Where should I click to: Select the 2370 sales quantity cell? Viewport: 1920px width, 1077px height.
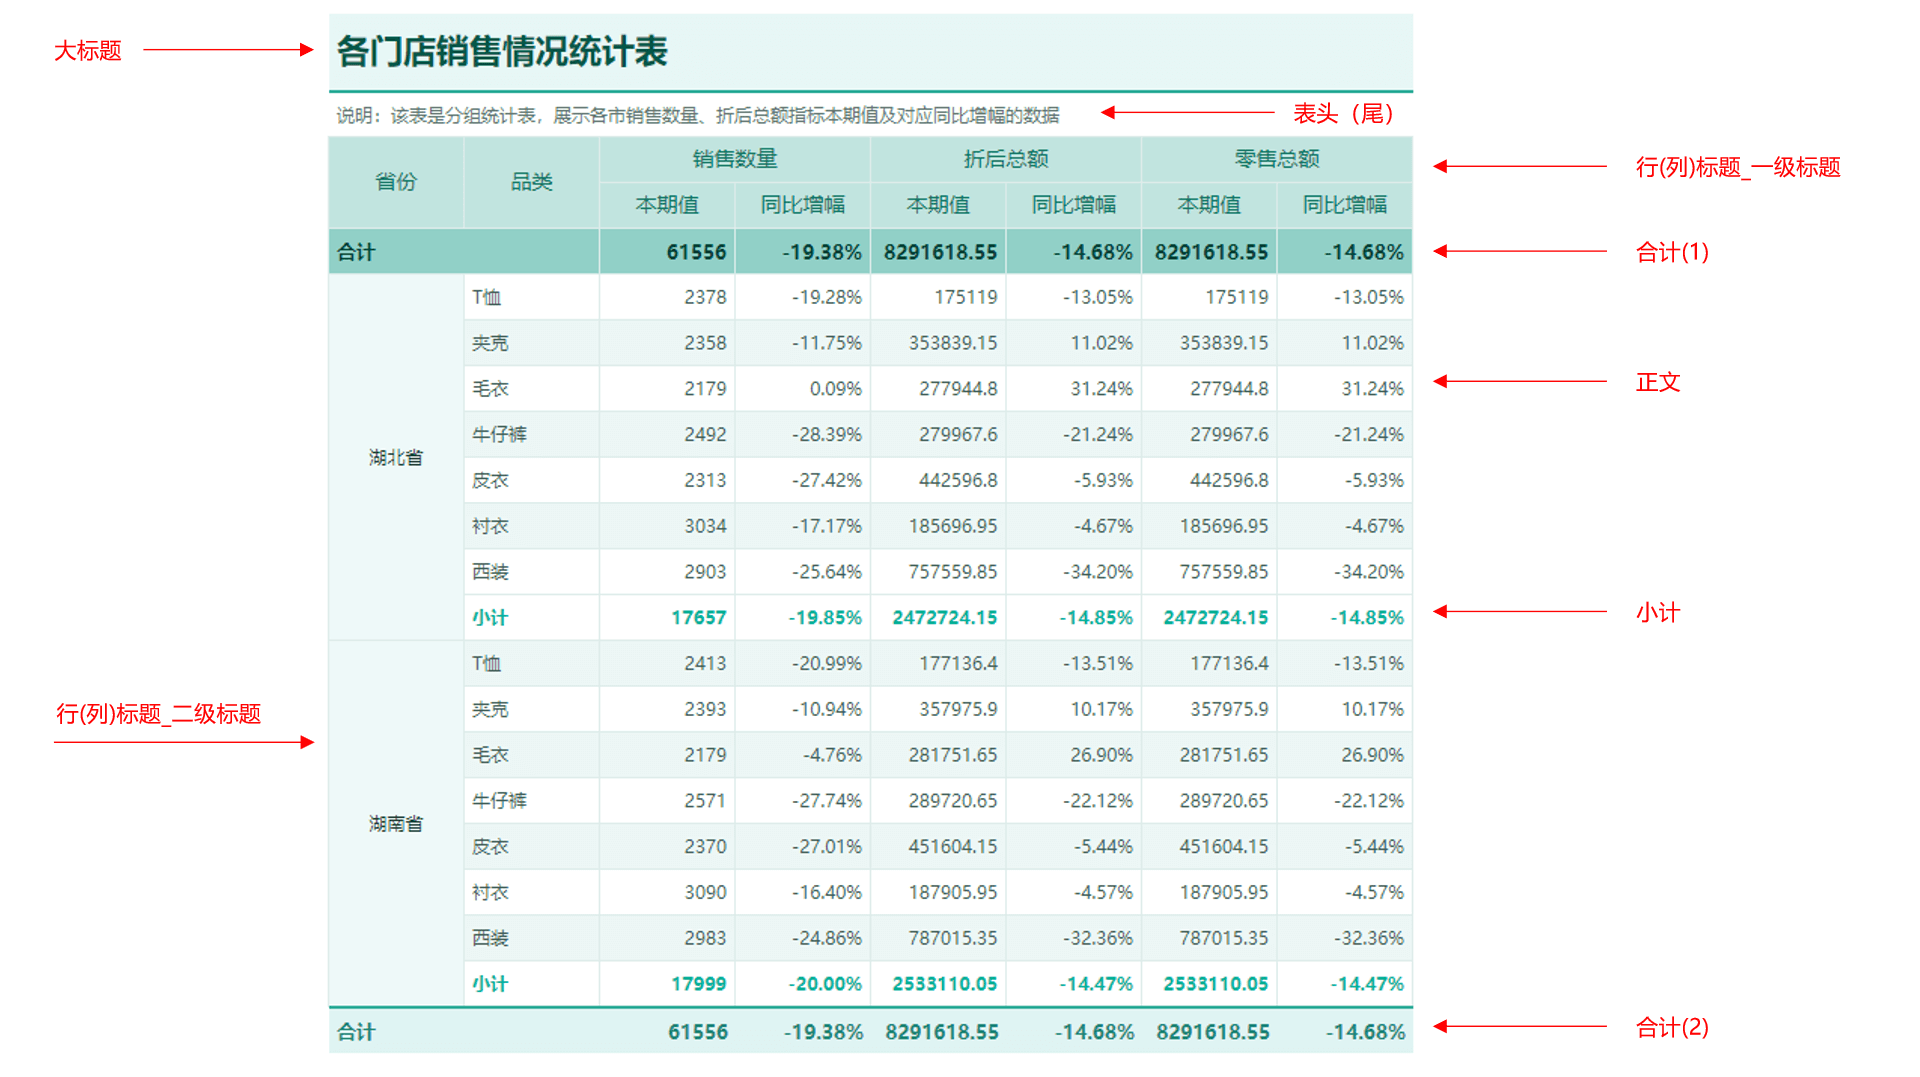[x=667, y=847]
